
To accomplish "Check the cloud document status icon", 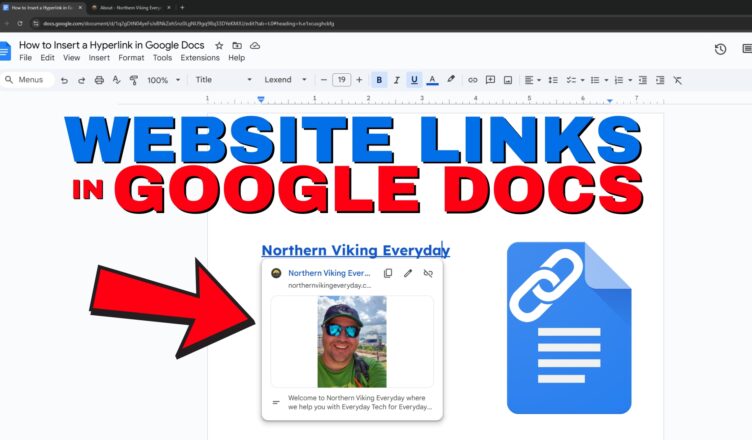I will pos(255,46).
